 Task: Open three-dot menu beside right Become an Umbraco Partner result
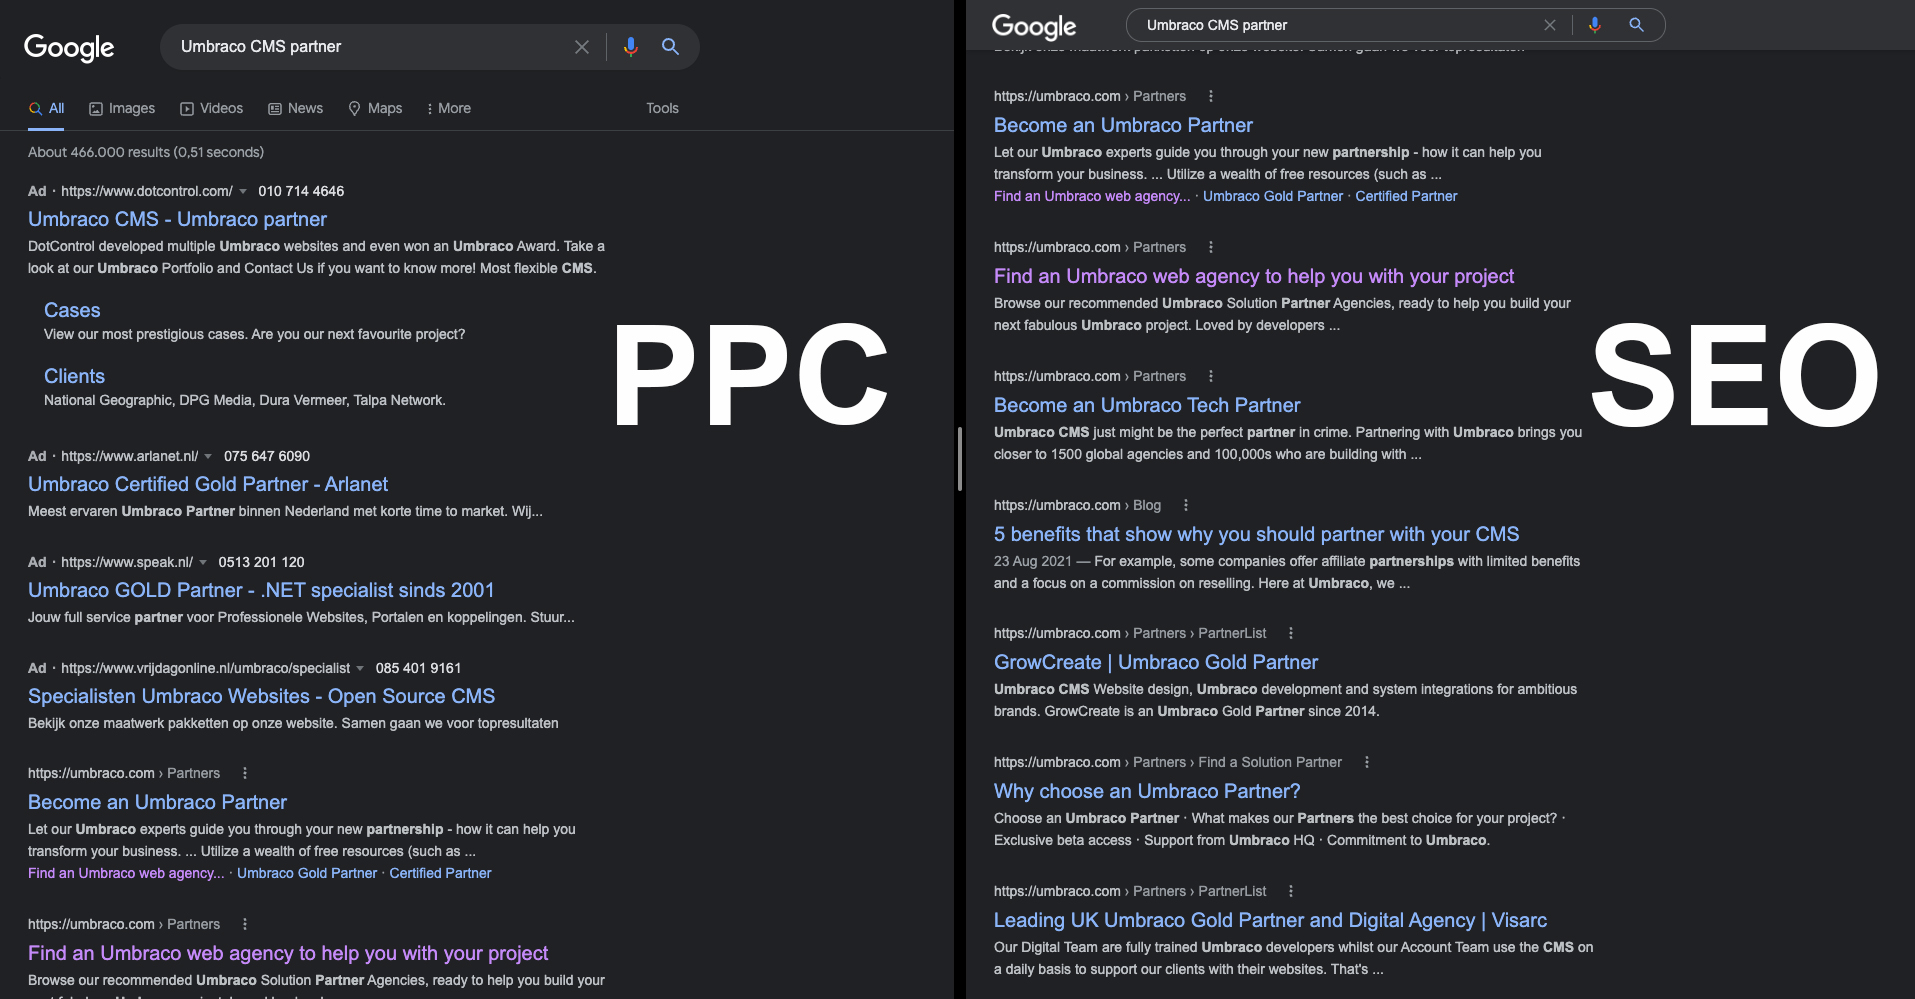(x=1211, y=96)
